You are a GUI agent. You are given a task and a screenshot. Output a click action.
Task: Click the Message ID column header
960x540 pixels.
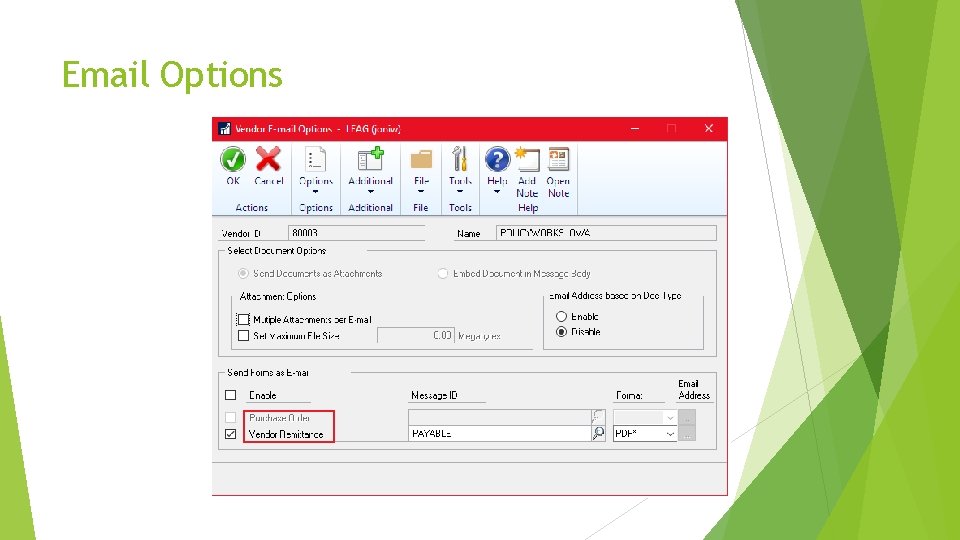point(434,396)
